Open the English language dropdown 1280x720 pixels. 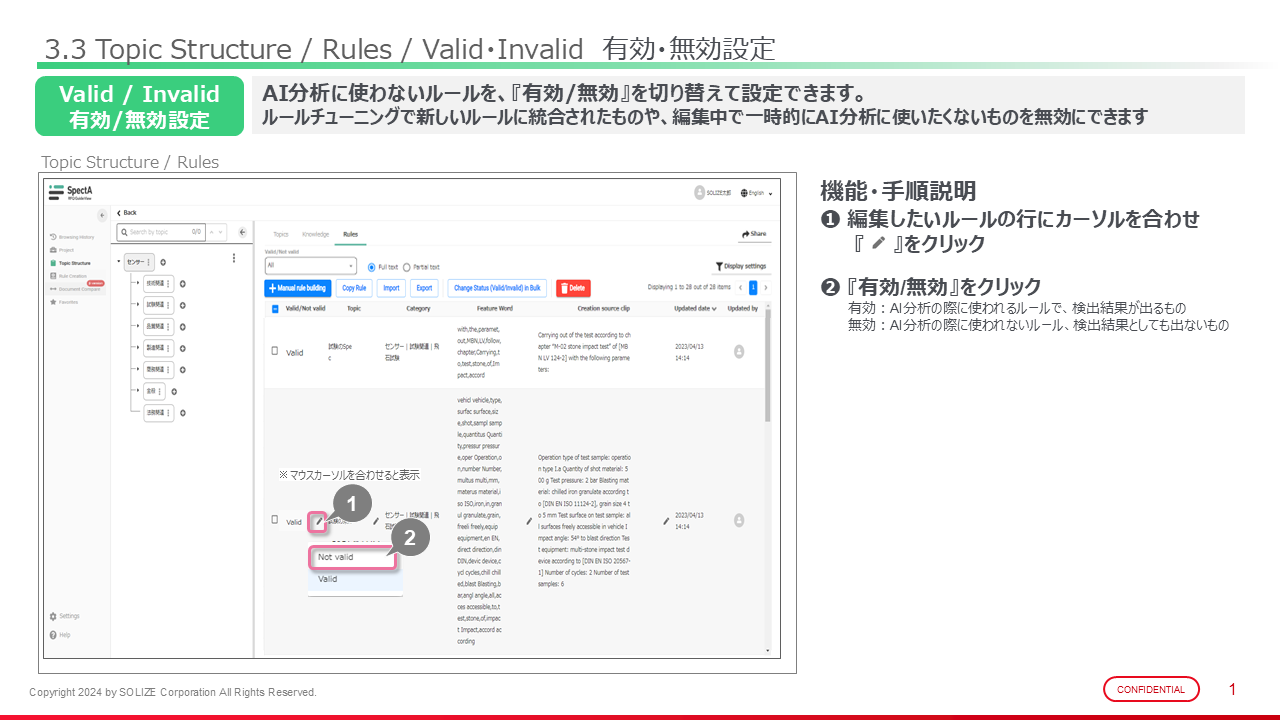757,193
